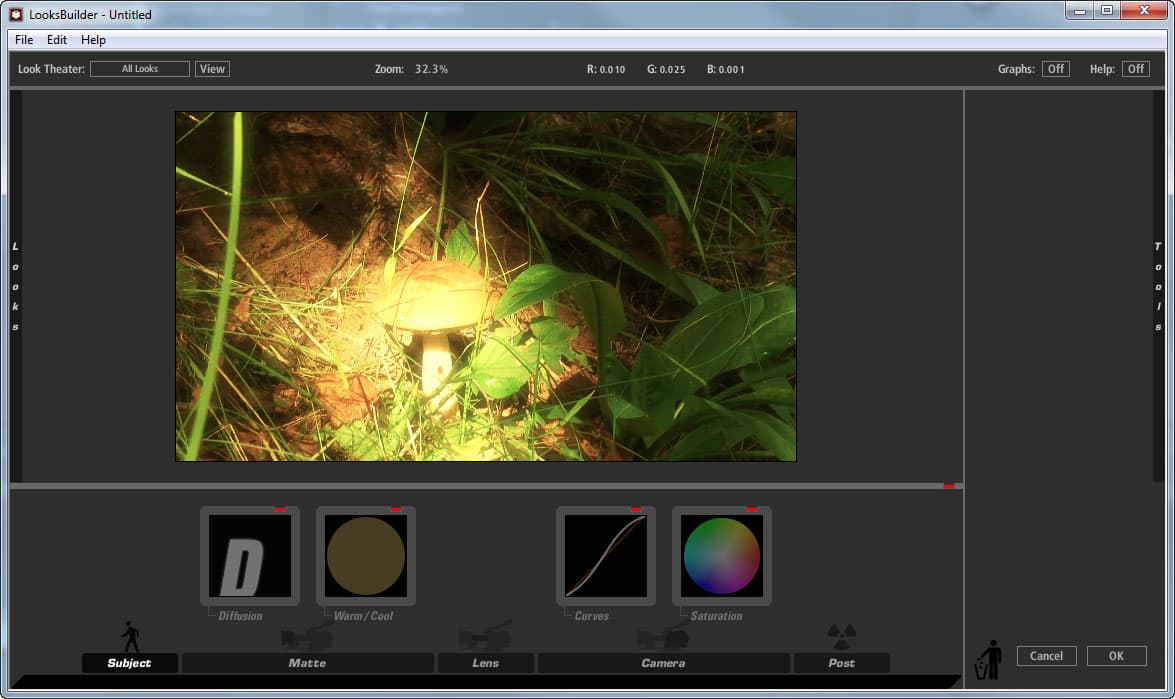The image size is (1175, 699).
Task: Toggle Graphs on or off
Action: pyautogui.click(x=1055, y=69)
